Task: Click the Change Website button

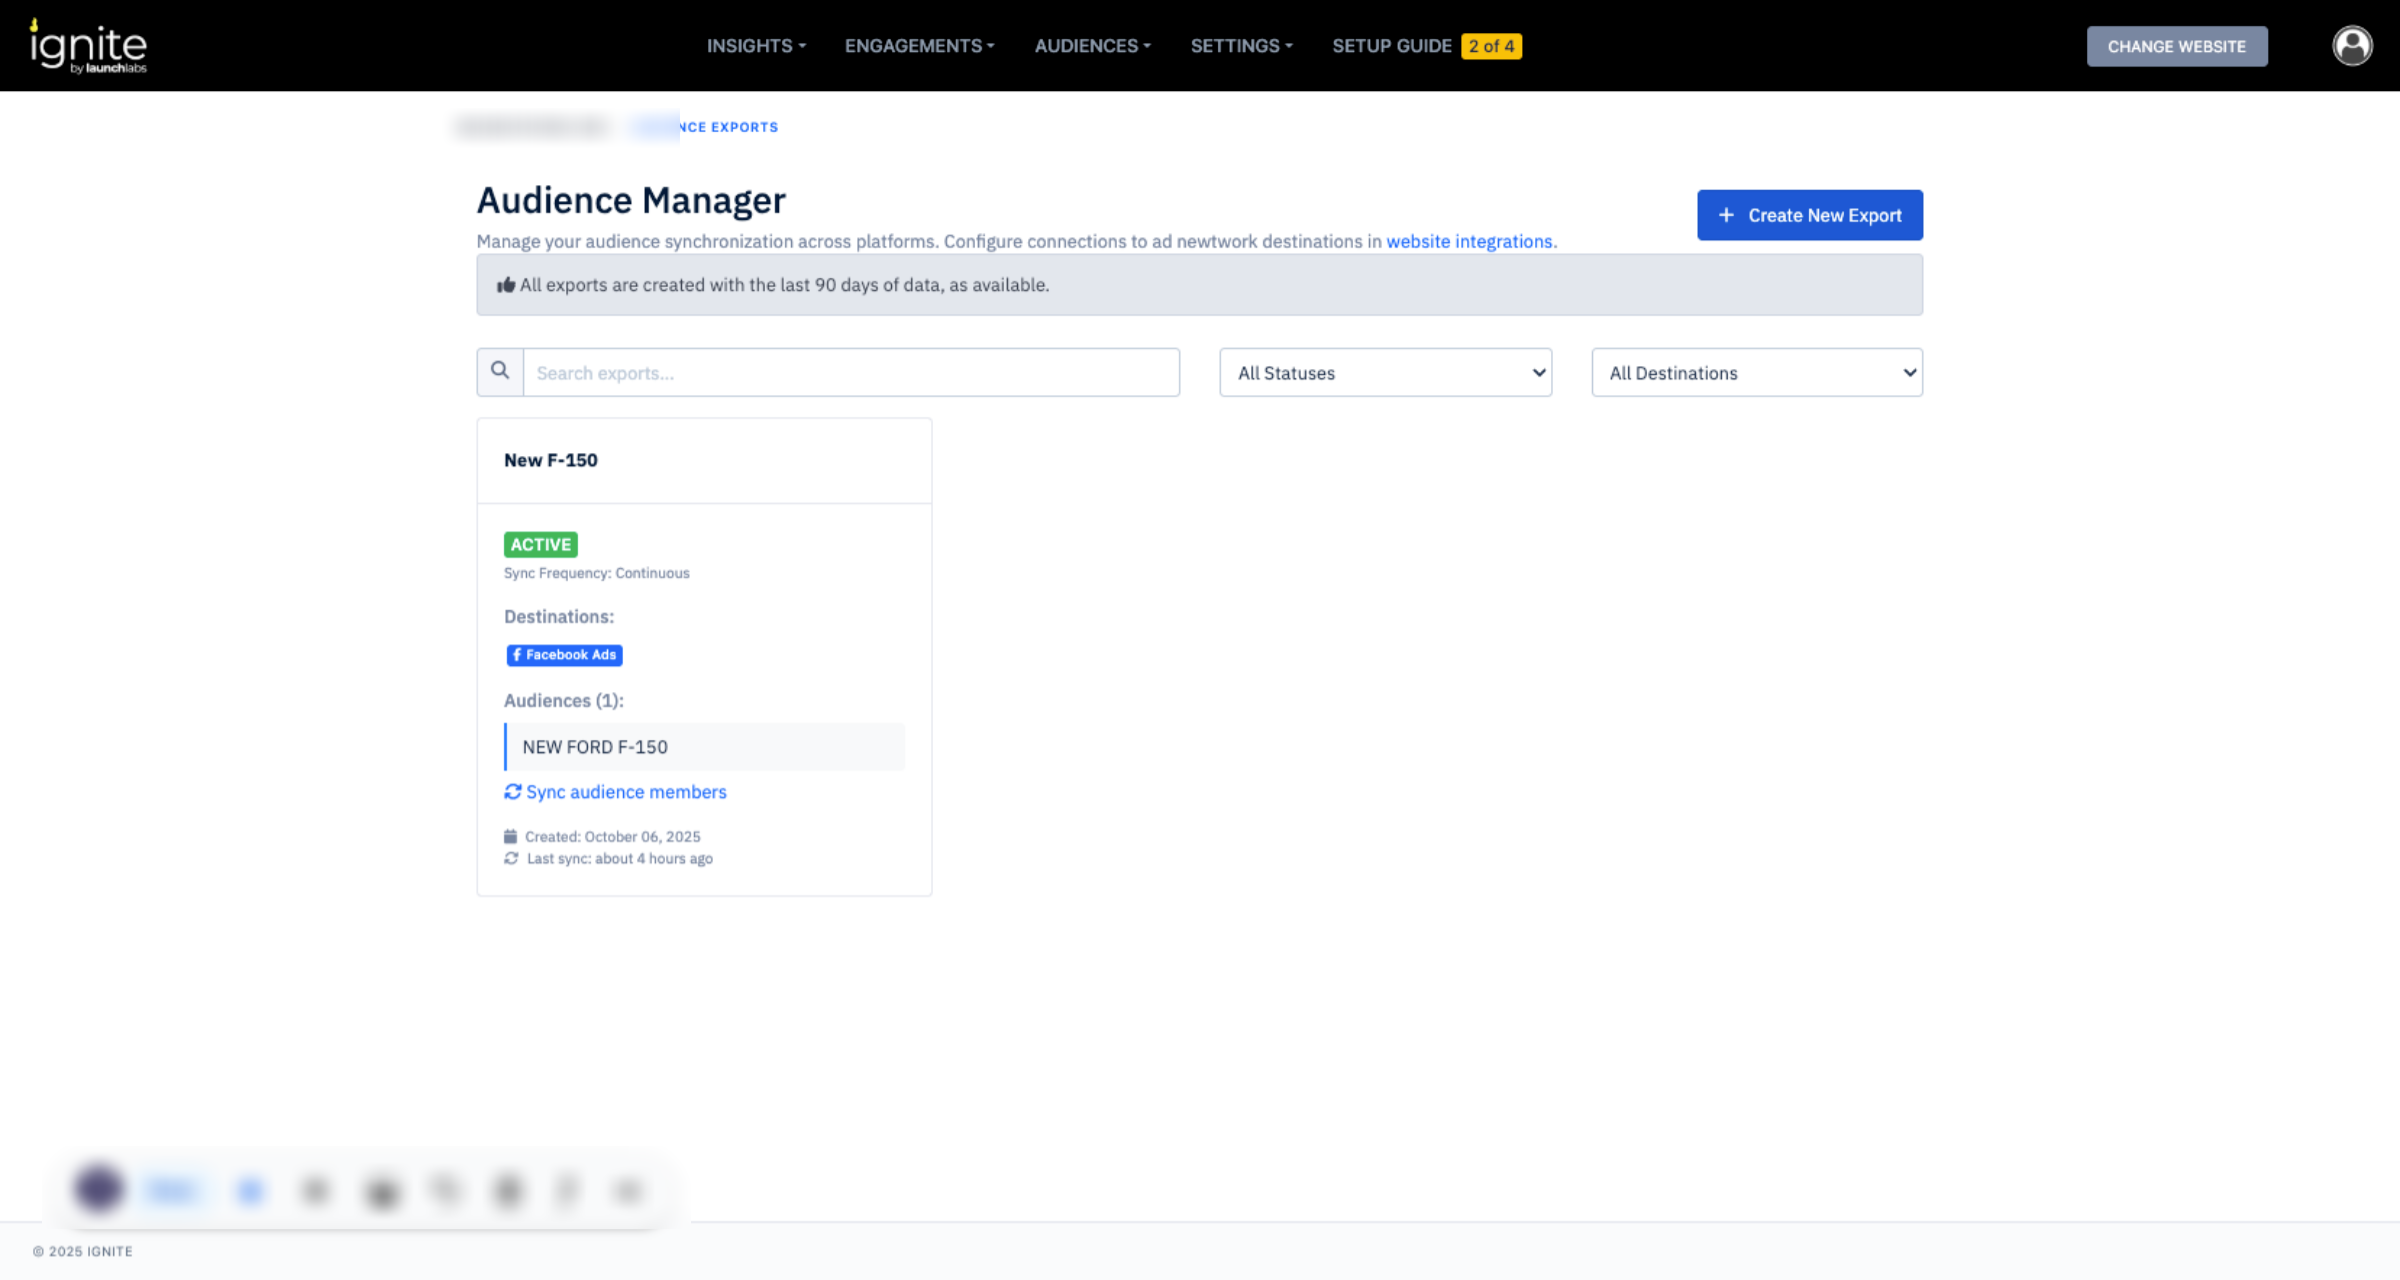Action: click(x=2176, y=46)
